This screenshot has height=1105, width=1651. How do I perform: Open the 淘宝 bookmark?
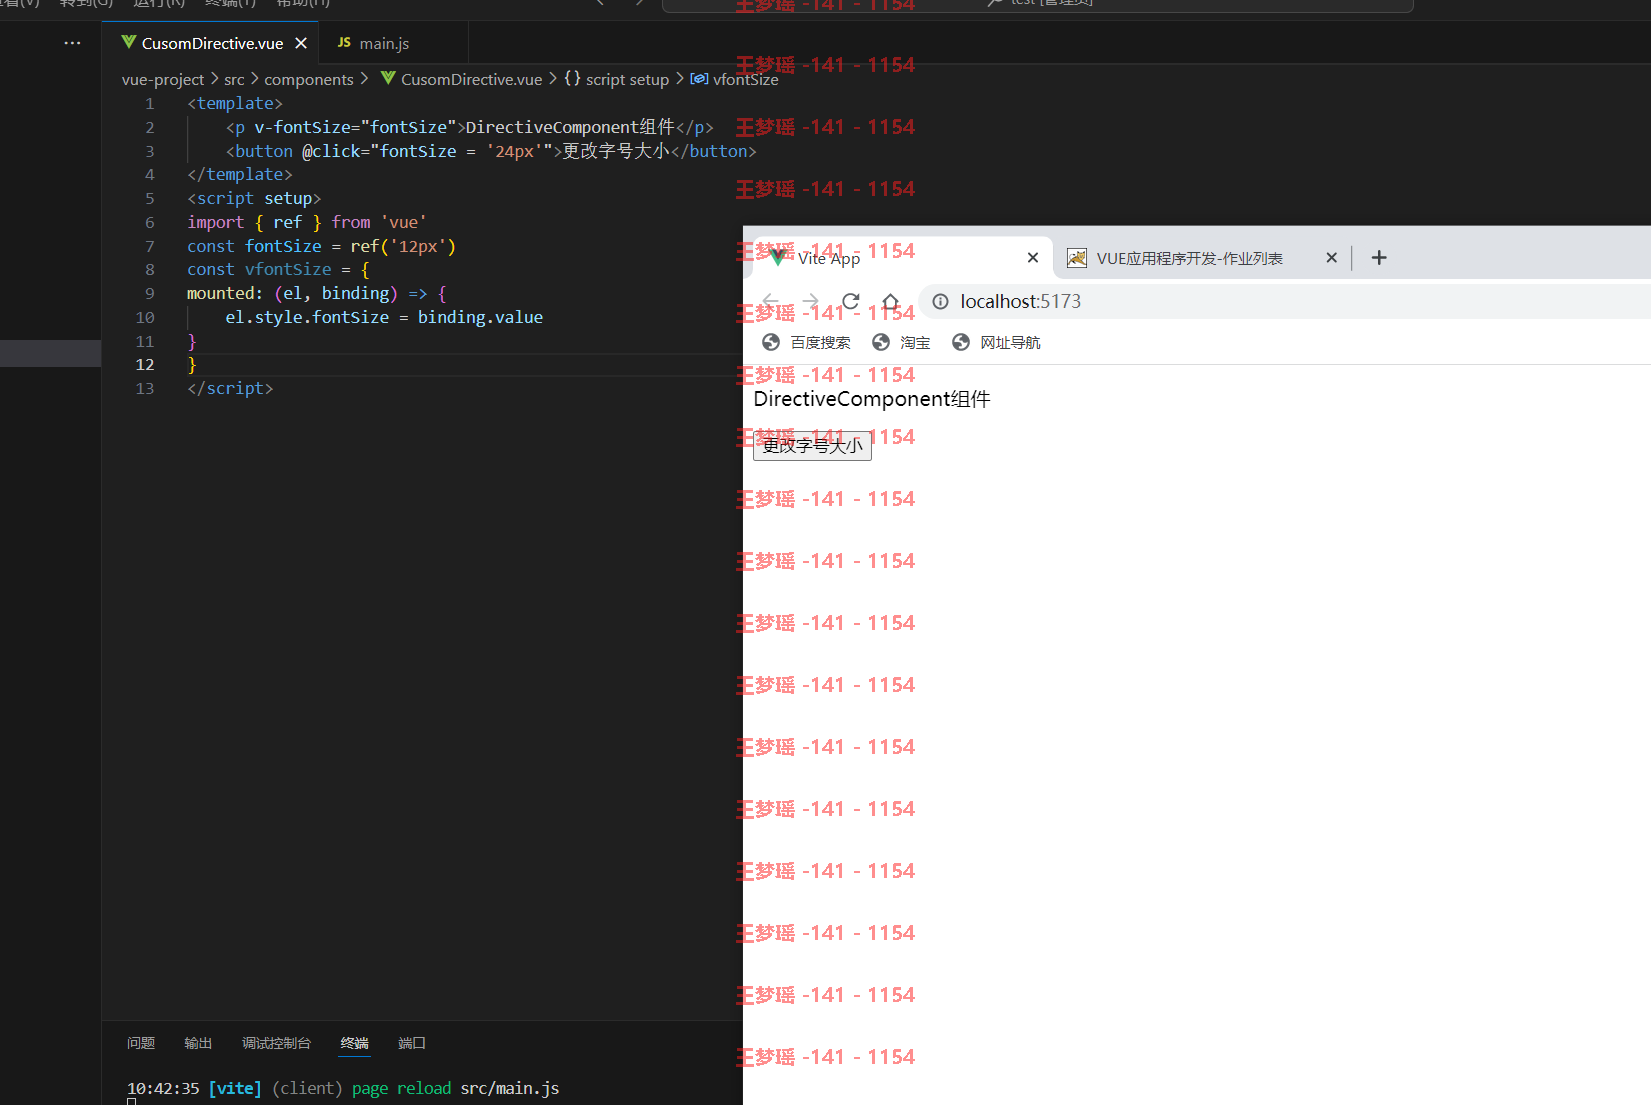pyautogui.click(x=901, y=342)
